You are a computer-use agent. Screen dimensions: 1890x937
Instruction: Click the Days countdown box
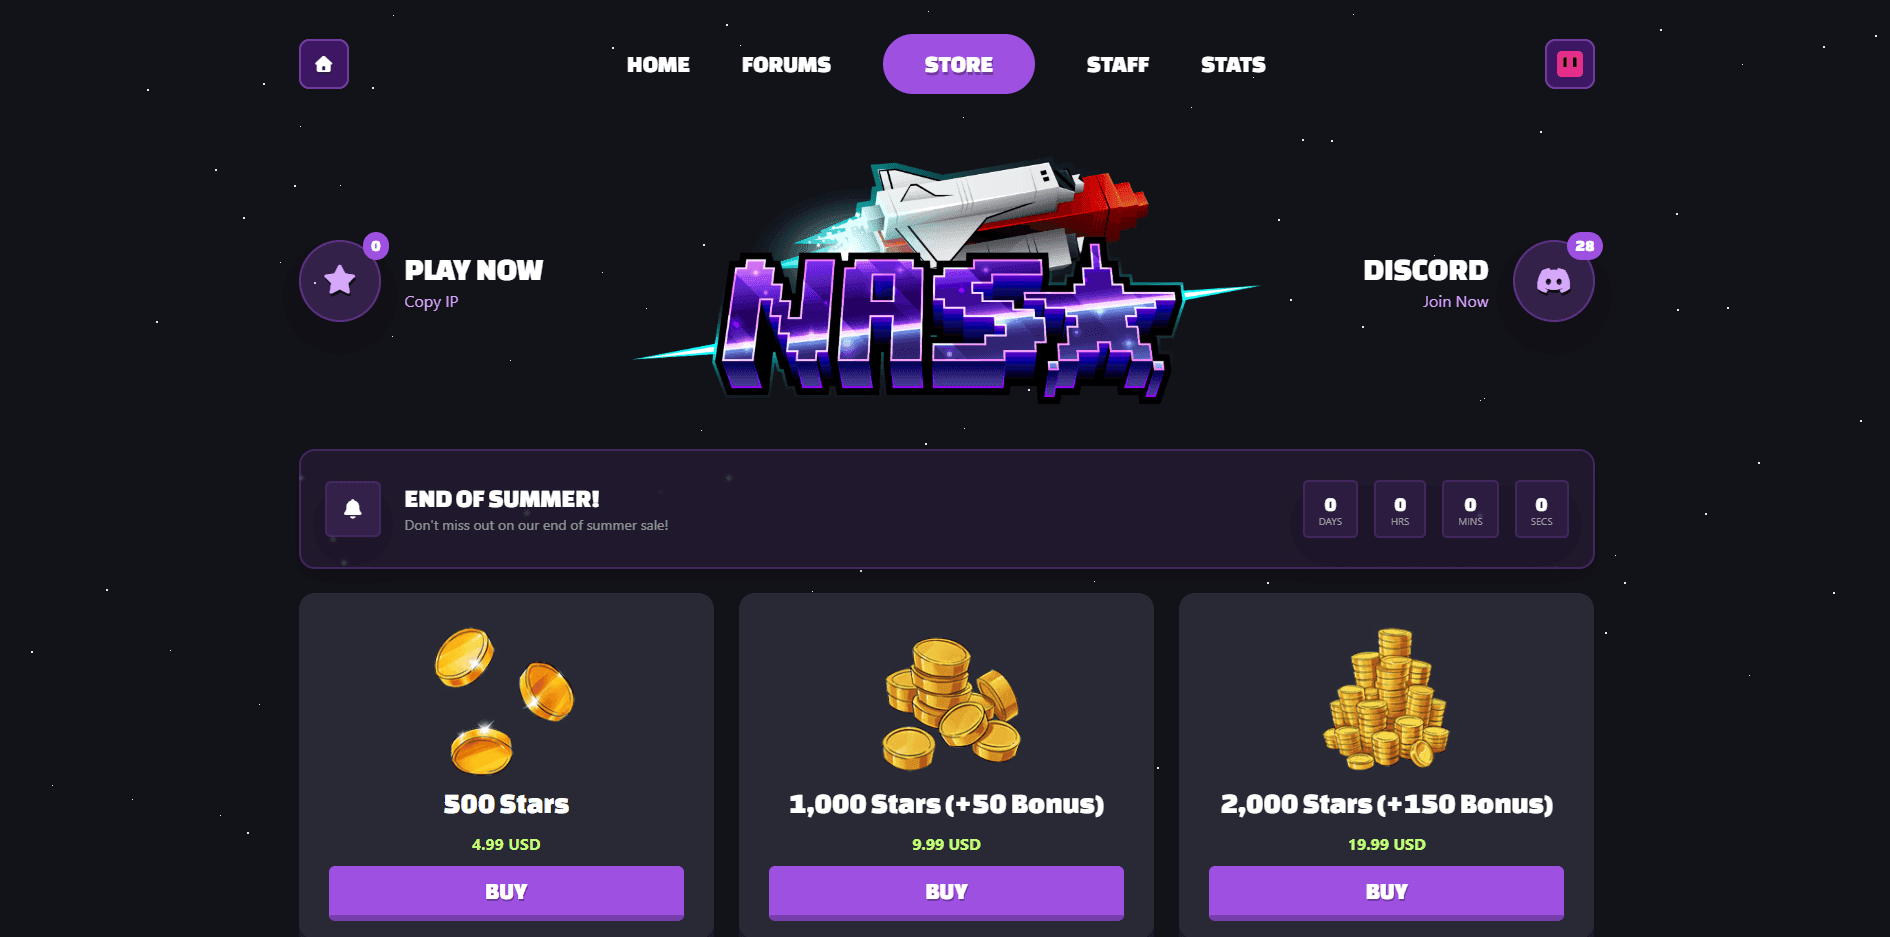(x=1330, y=509)
